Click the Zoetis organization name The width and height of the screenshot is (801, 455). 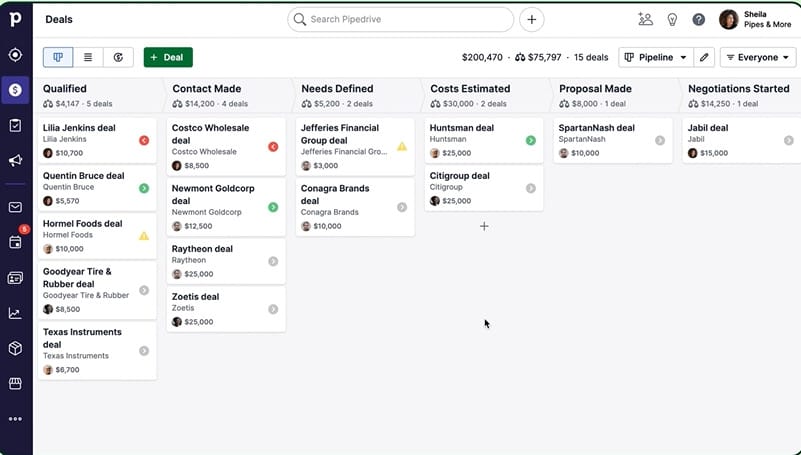pyautogui.click(x=183, y=308)
